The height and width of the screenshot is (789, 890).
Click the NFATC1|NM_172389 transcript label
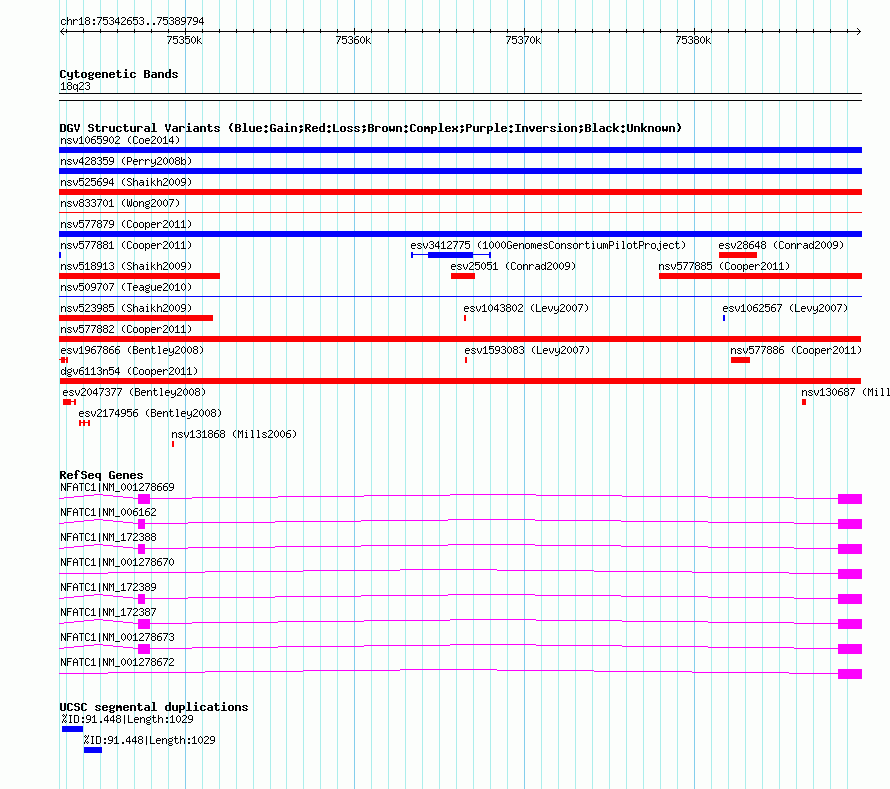pos(108,587)
